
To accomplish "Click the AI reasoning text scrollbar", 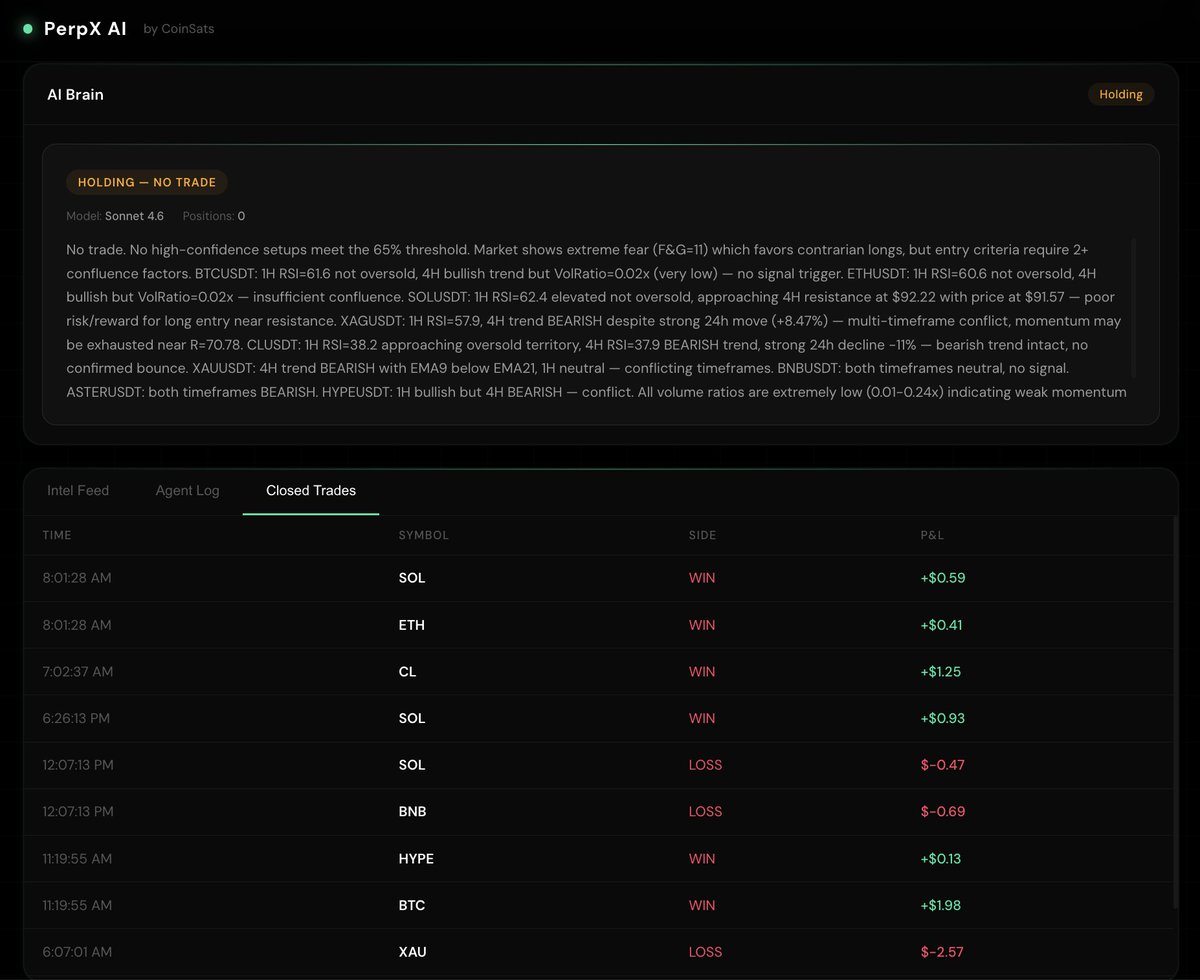I will click(1133, 307).
